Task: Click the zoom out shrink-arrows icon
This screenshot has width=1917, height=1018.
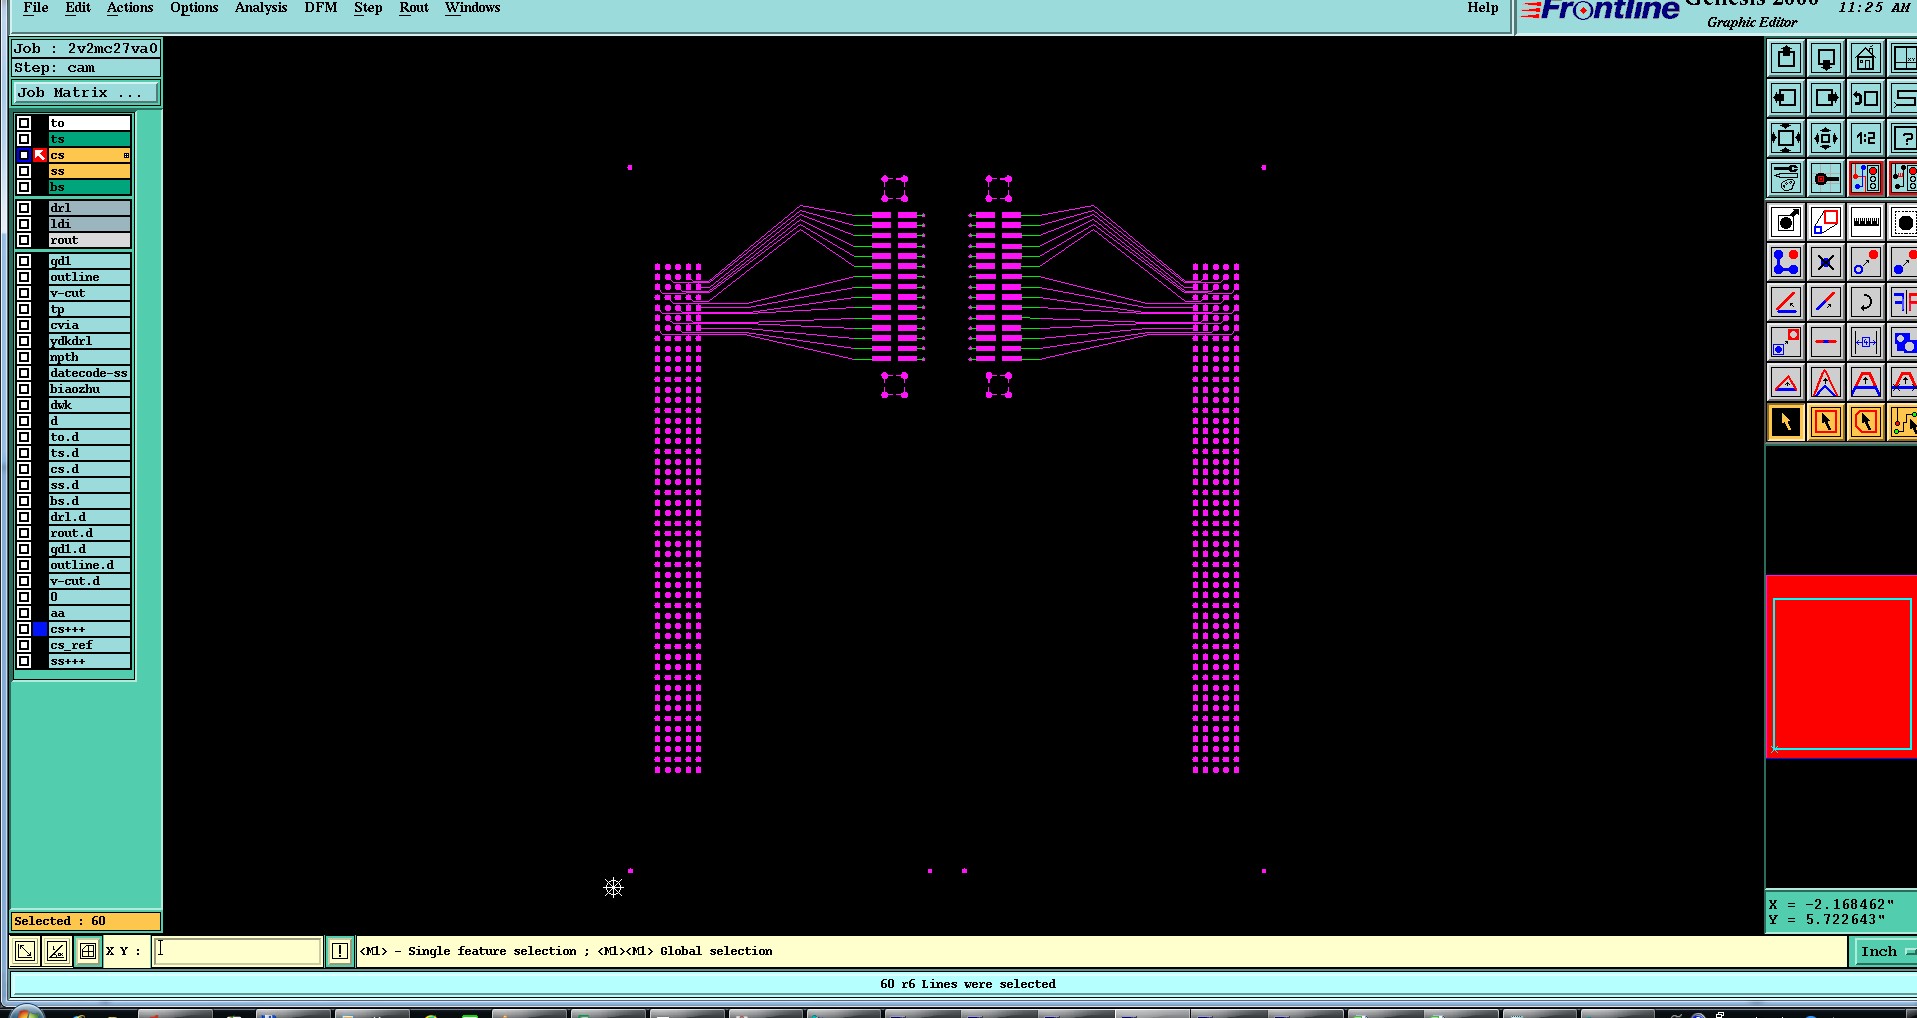Action: [1826, 139]
